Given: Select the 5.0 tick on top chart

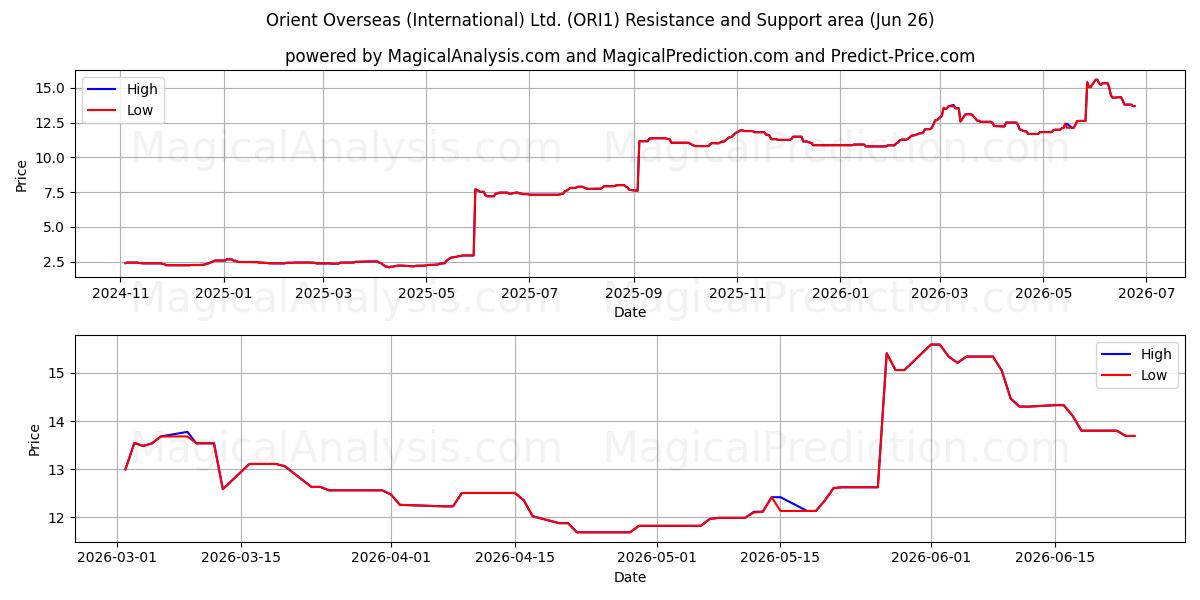Looking at the screenshot, I should click(55, 227).
